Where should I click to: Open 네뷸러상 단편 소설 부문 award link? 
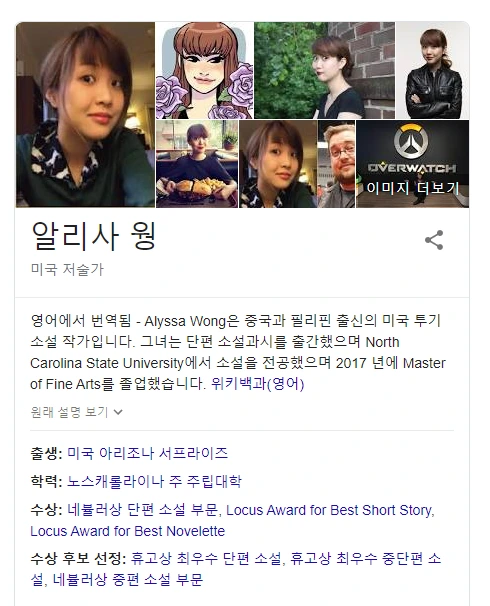tap(143, 510)
